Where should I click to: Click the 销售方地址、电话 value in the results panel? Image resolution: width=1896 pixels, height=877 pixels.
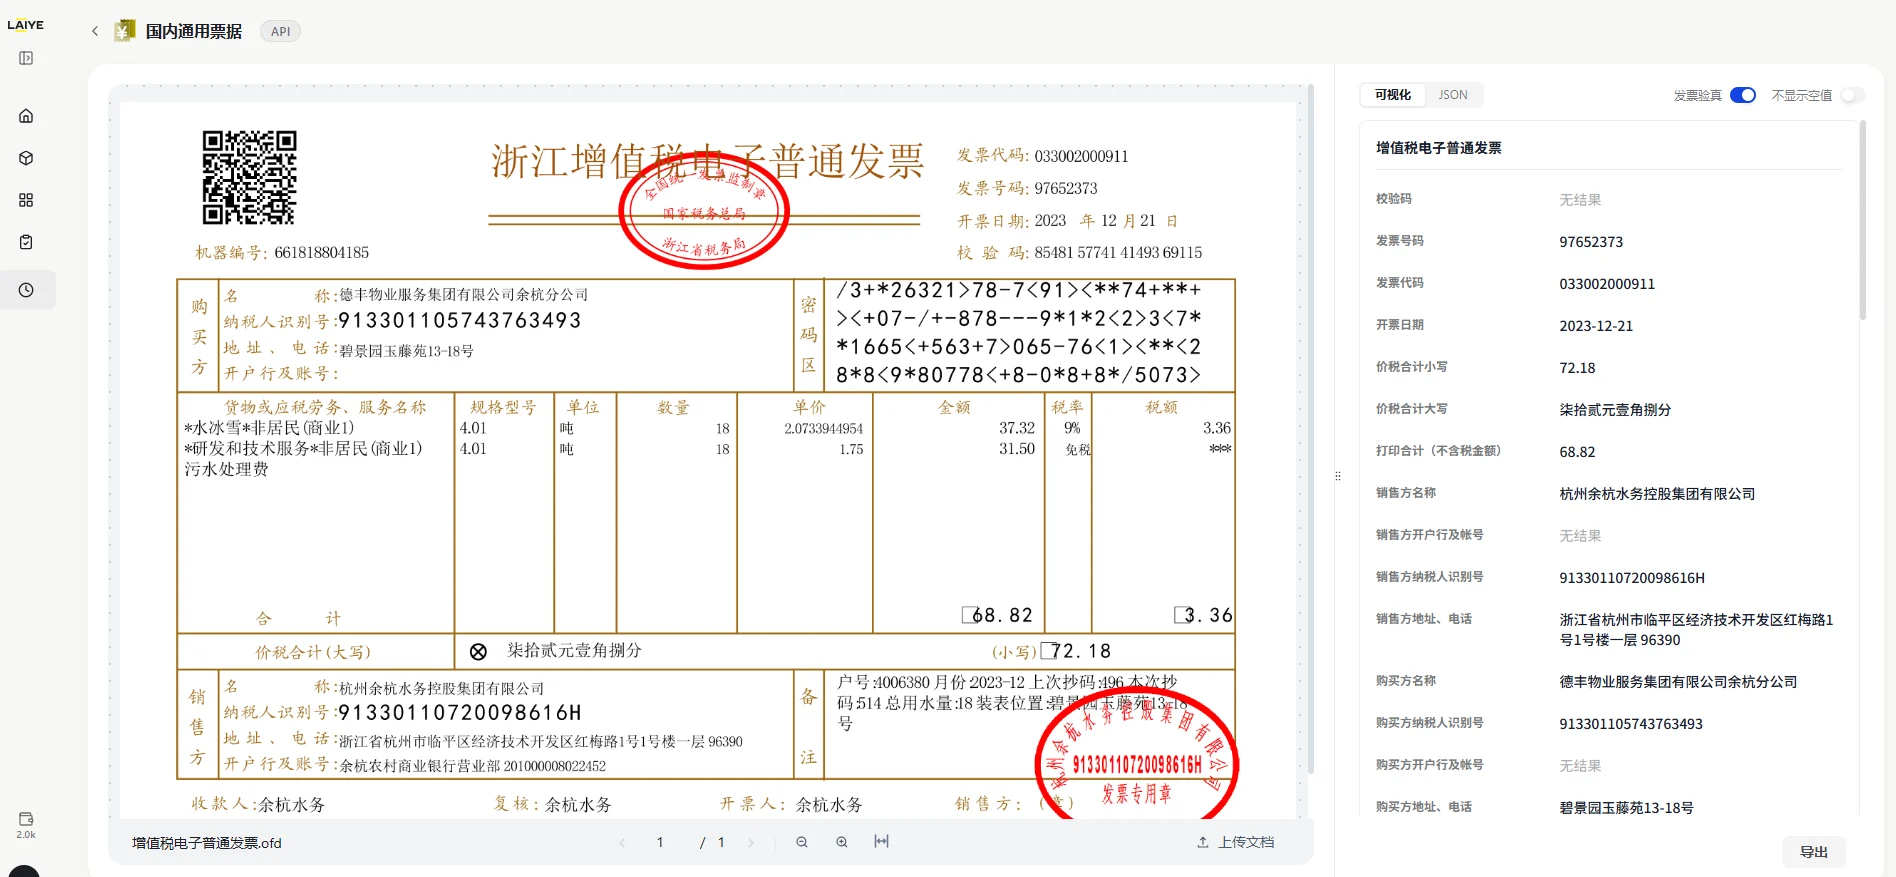tap(1696, 630)
